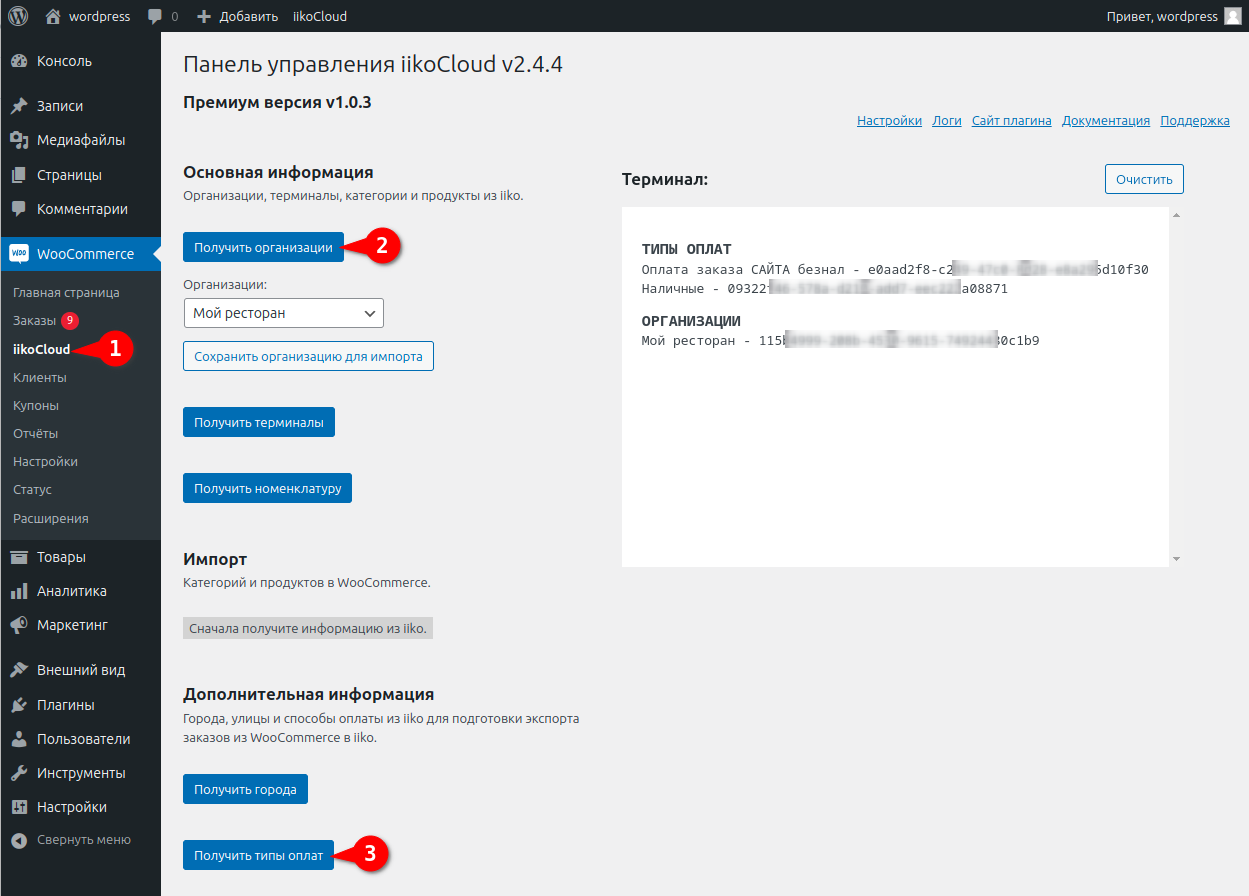Open the Организации dropdown Мой ресторан
The image size is (1249, 896).
coord(284,313)
